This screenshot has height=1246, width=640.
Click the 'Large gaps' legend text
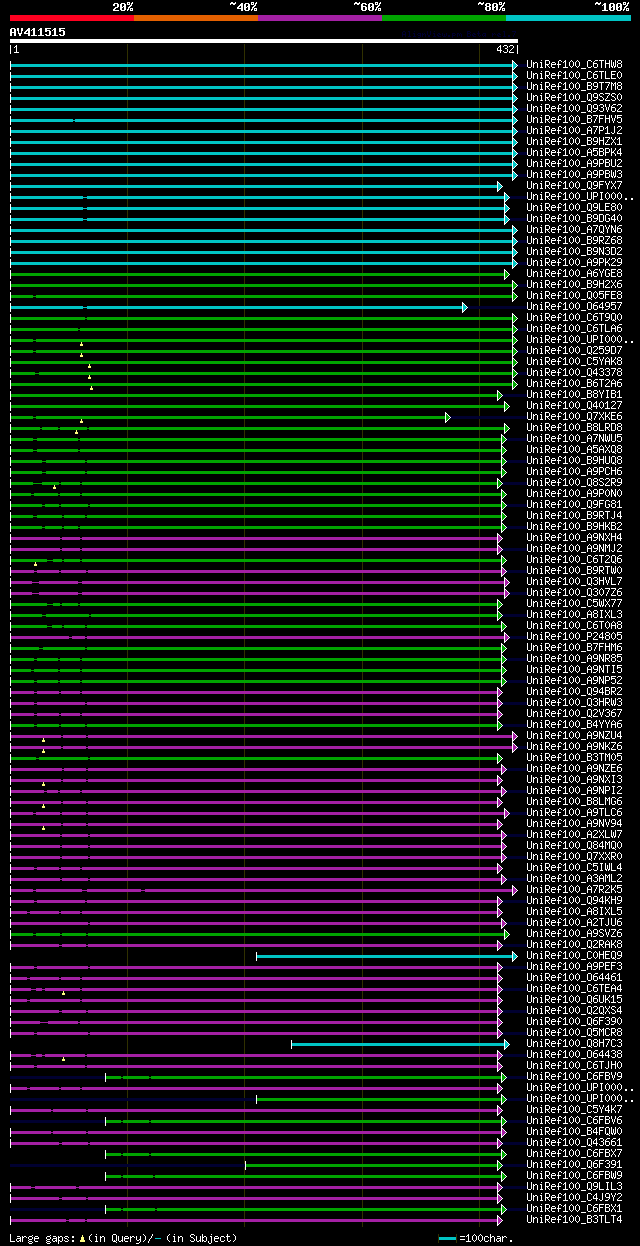pyautogui.click(x=40, y=1238)
